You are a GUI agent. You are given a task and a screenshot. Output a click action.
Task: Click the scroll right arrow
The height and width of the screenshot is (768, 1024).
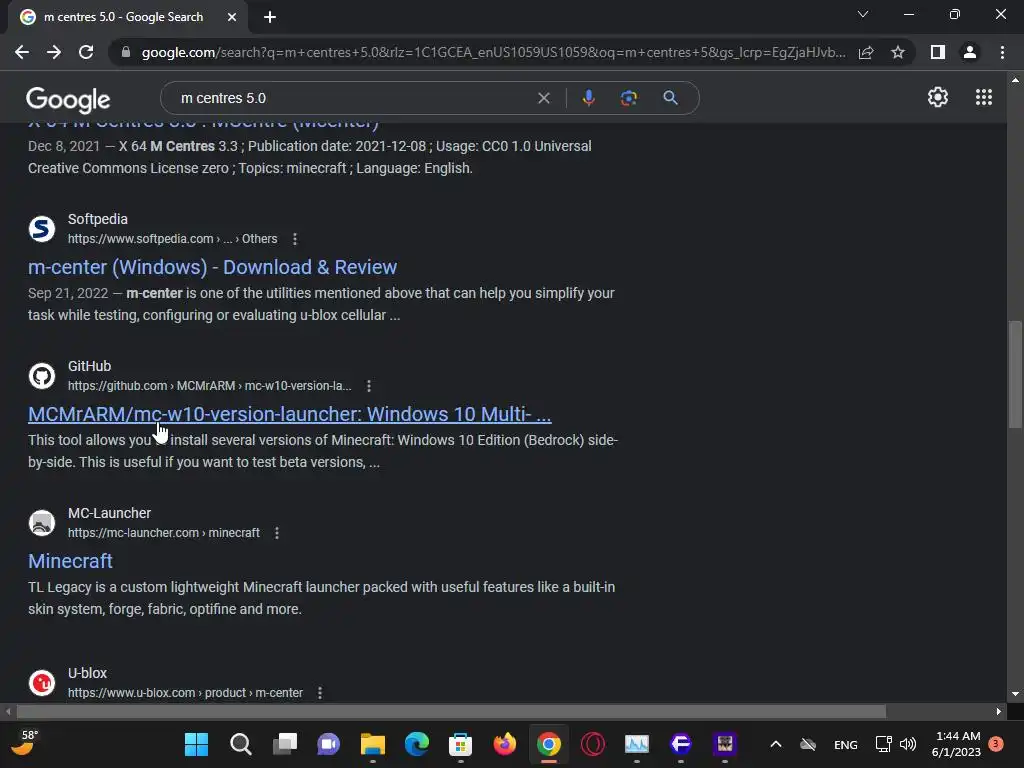(x=999, y=711)
